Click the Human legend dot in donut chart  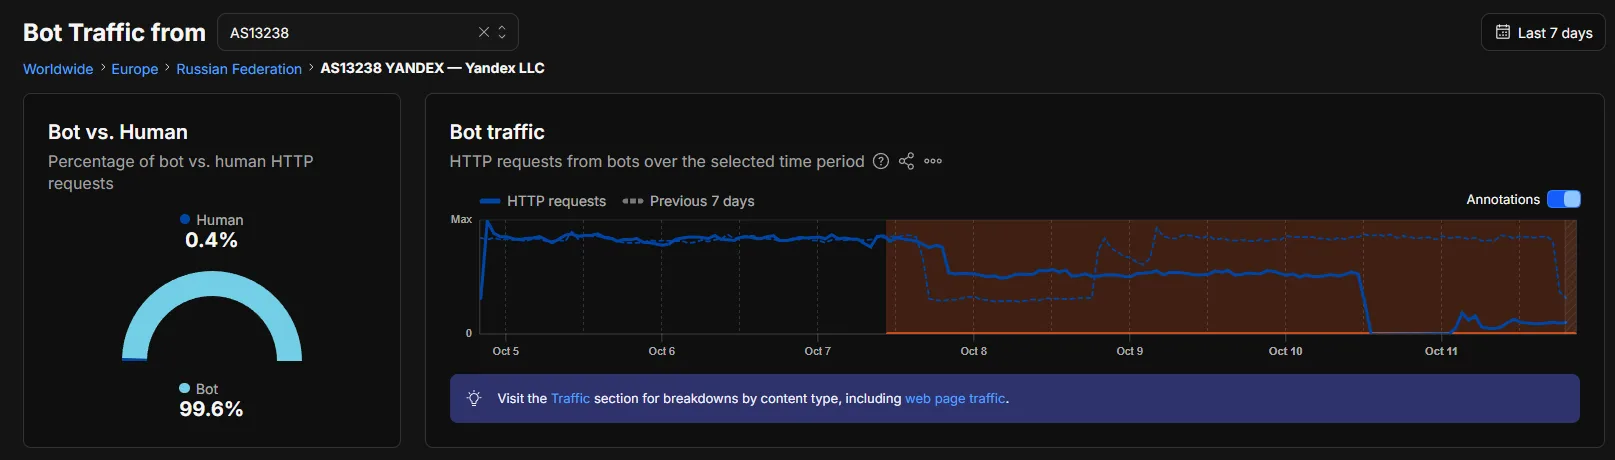185,219
